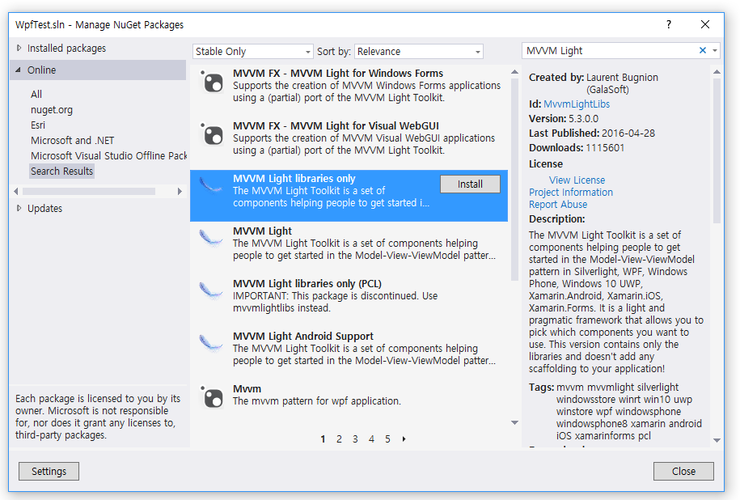This screenshot has height=500, width=740.
Task: Click the Mvvm package icon
Action: (212, 398)
